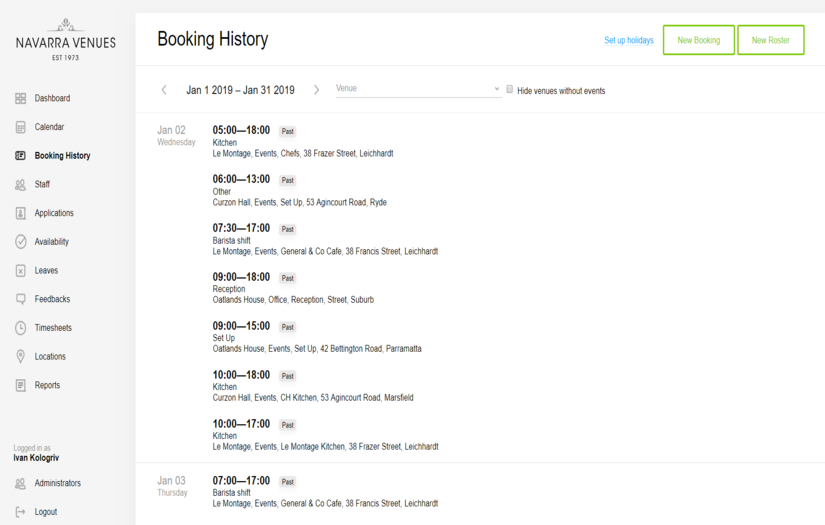
Task: Go to previous month with left chevron
Action: pyautogui.click(x=164, y=90)
